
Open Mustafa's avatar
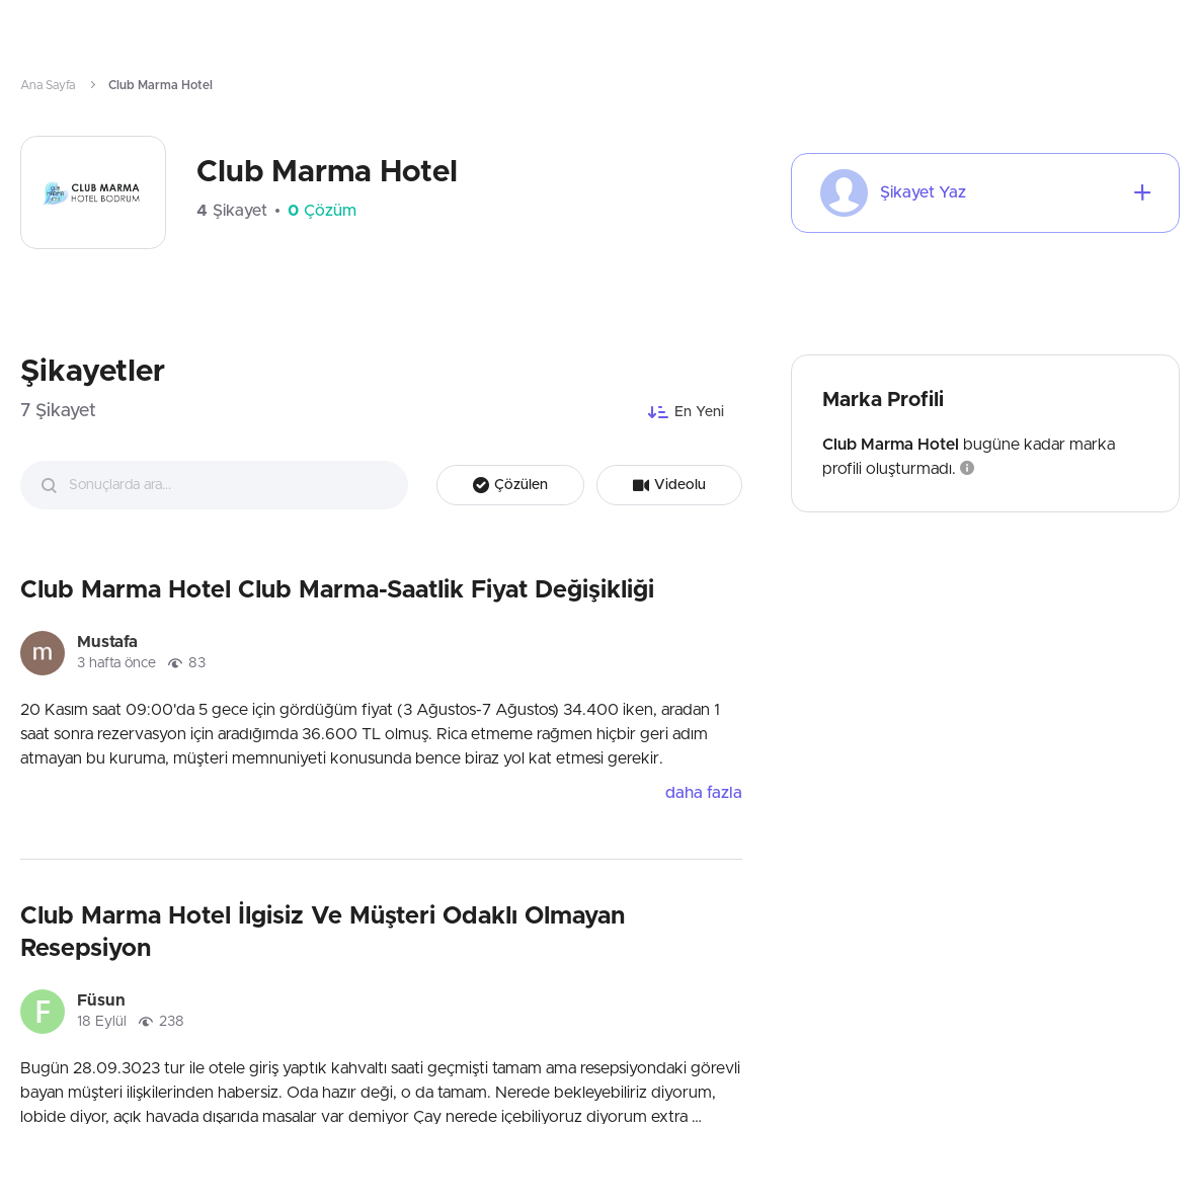tap(42, 653)
